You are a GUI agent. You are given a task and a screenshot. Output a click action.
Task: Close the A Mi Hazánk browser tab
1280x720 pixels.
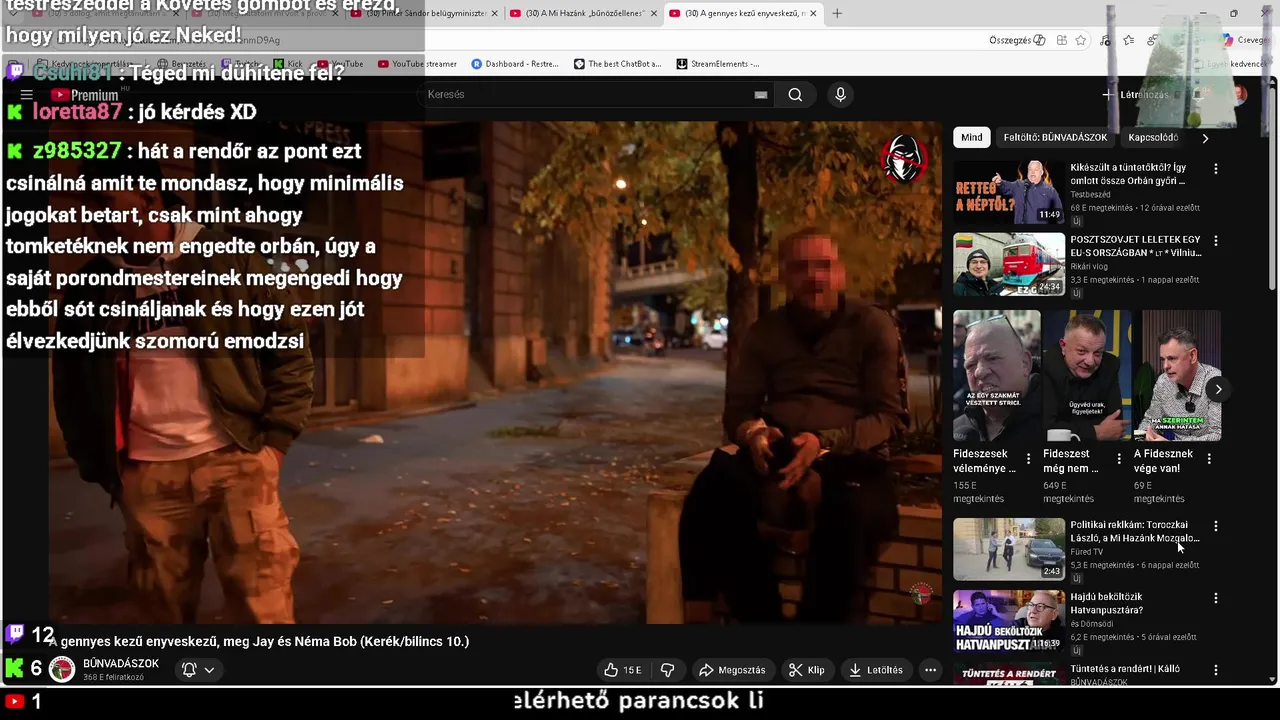point(654,13)
